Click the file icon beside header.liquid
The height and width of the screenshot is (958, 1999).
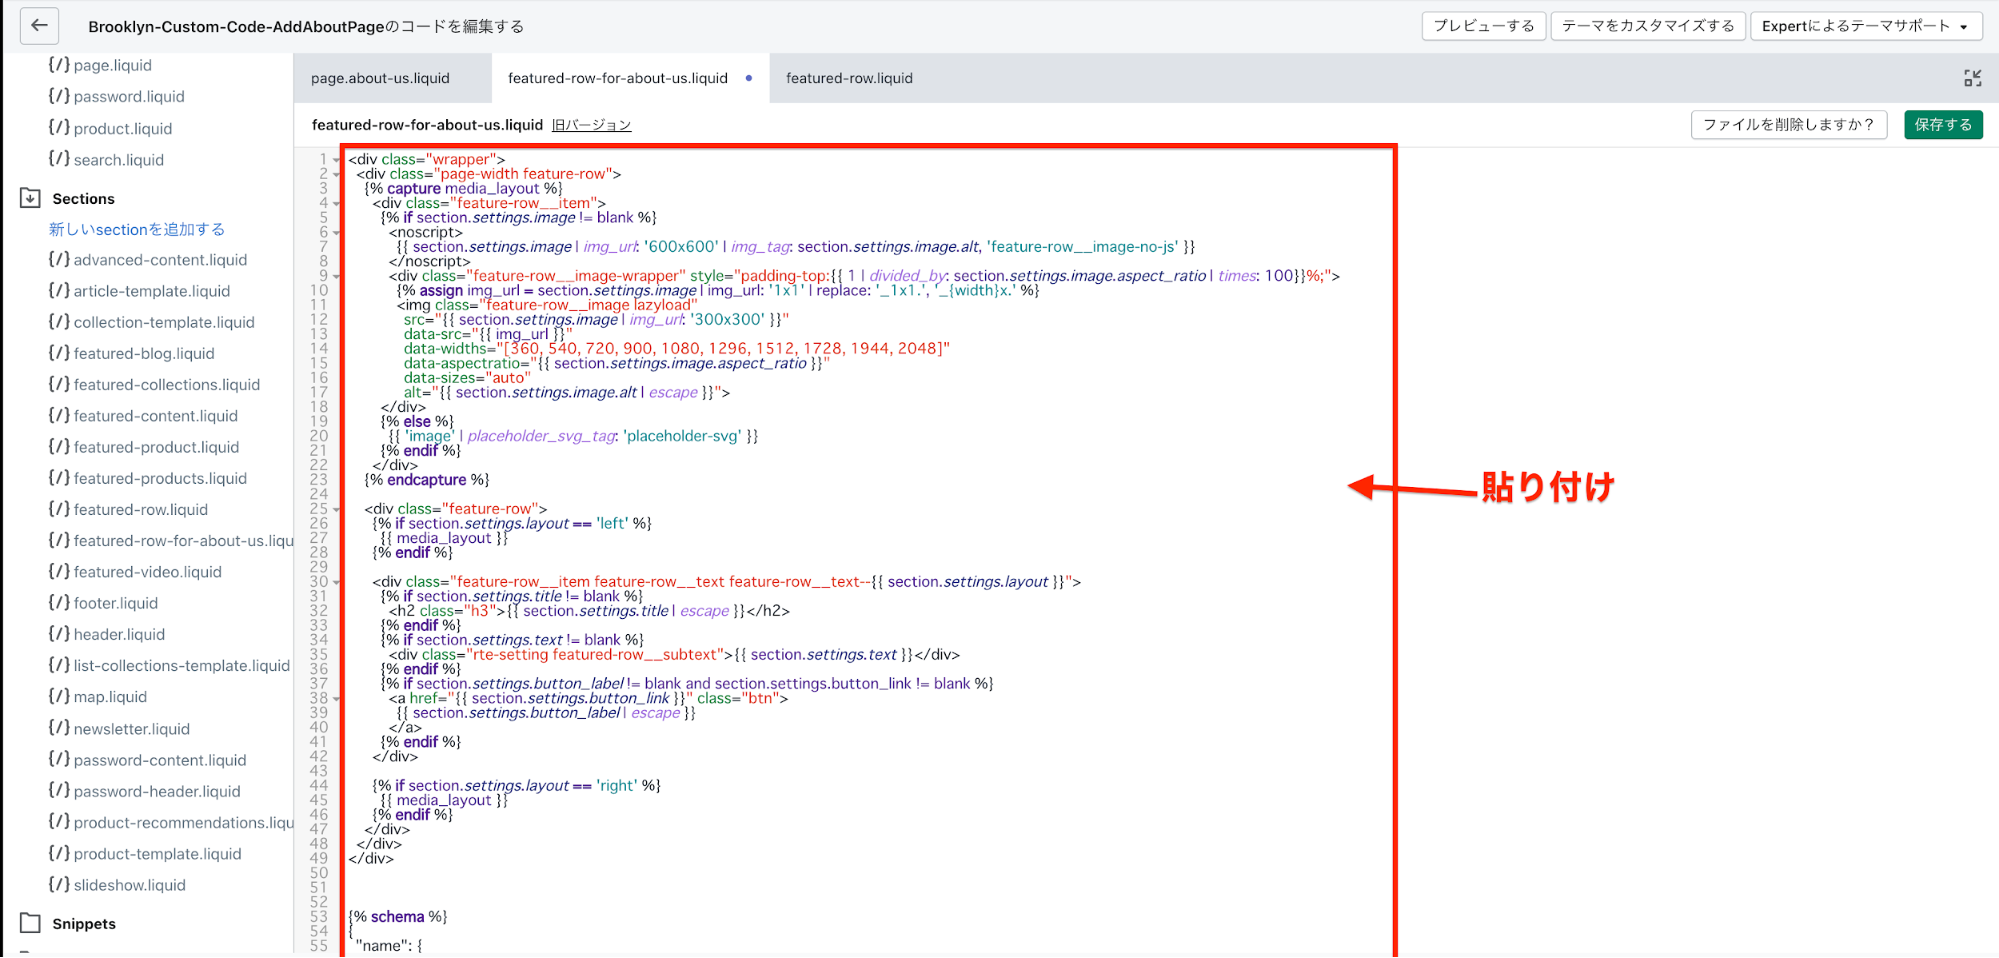tap(59, 633)
